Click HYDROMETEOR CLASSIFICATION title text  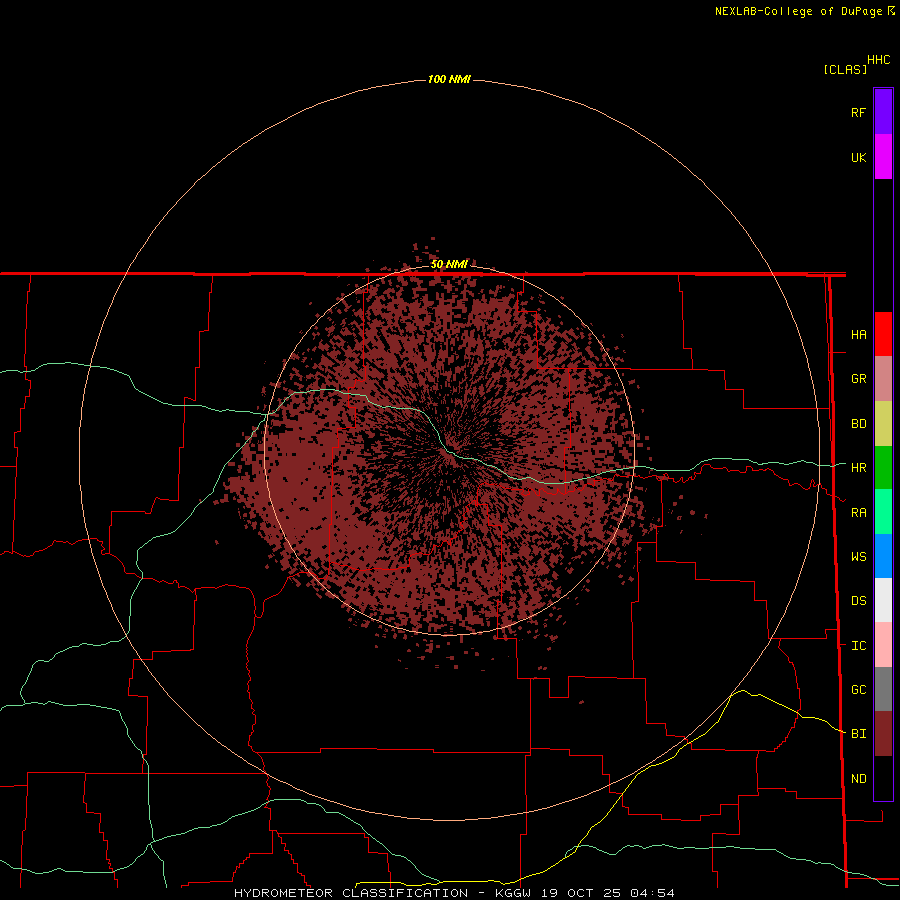tap(351, 893)
